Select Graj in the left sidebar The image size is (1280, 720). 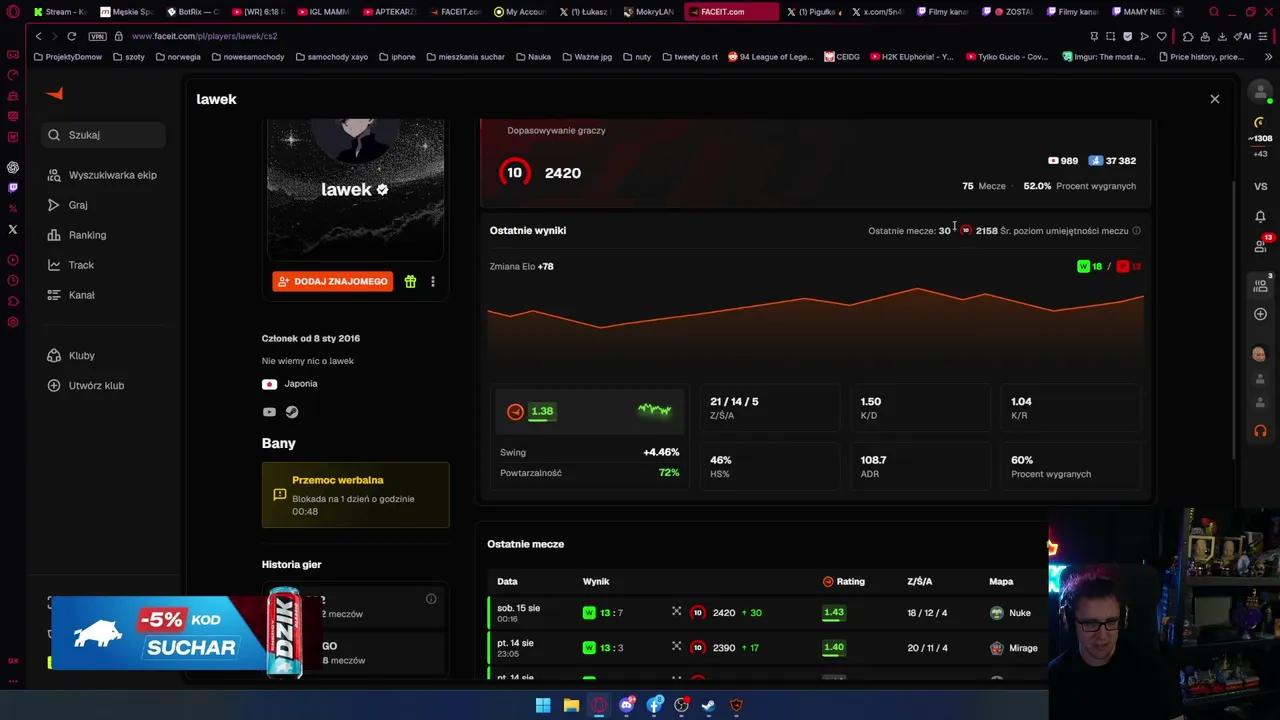[67, 205]
